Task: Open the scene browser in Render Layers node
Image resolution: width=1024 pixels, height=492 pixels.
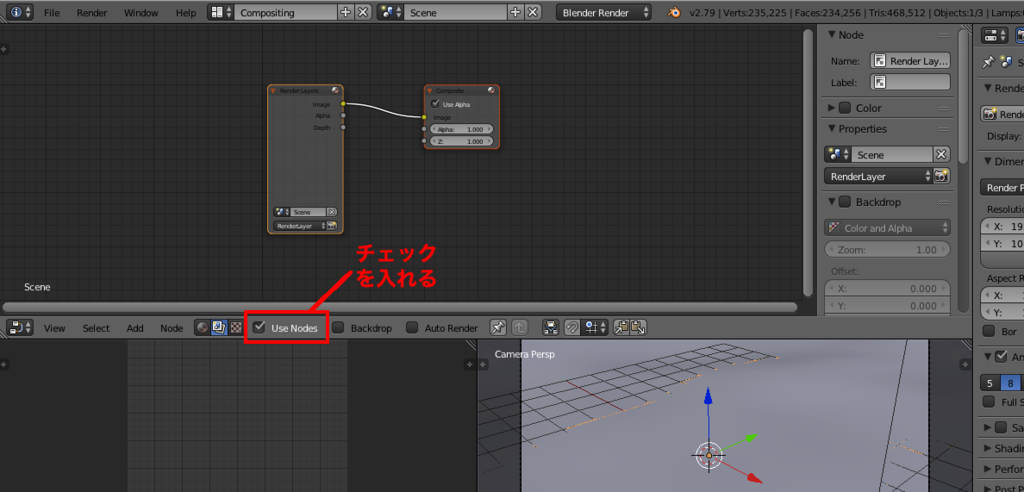Action: coord(281,212)
